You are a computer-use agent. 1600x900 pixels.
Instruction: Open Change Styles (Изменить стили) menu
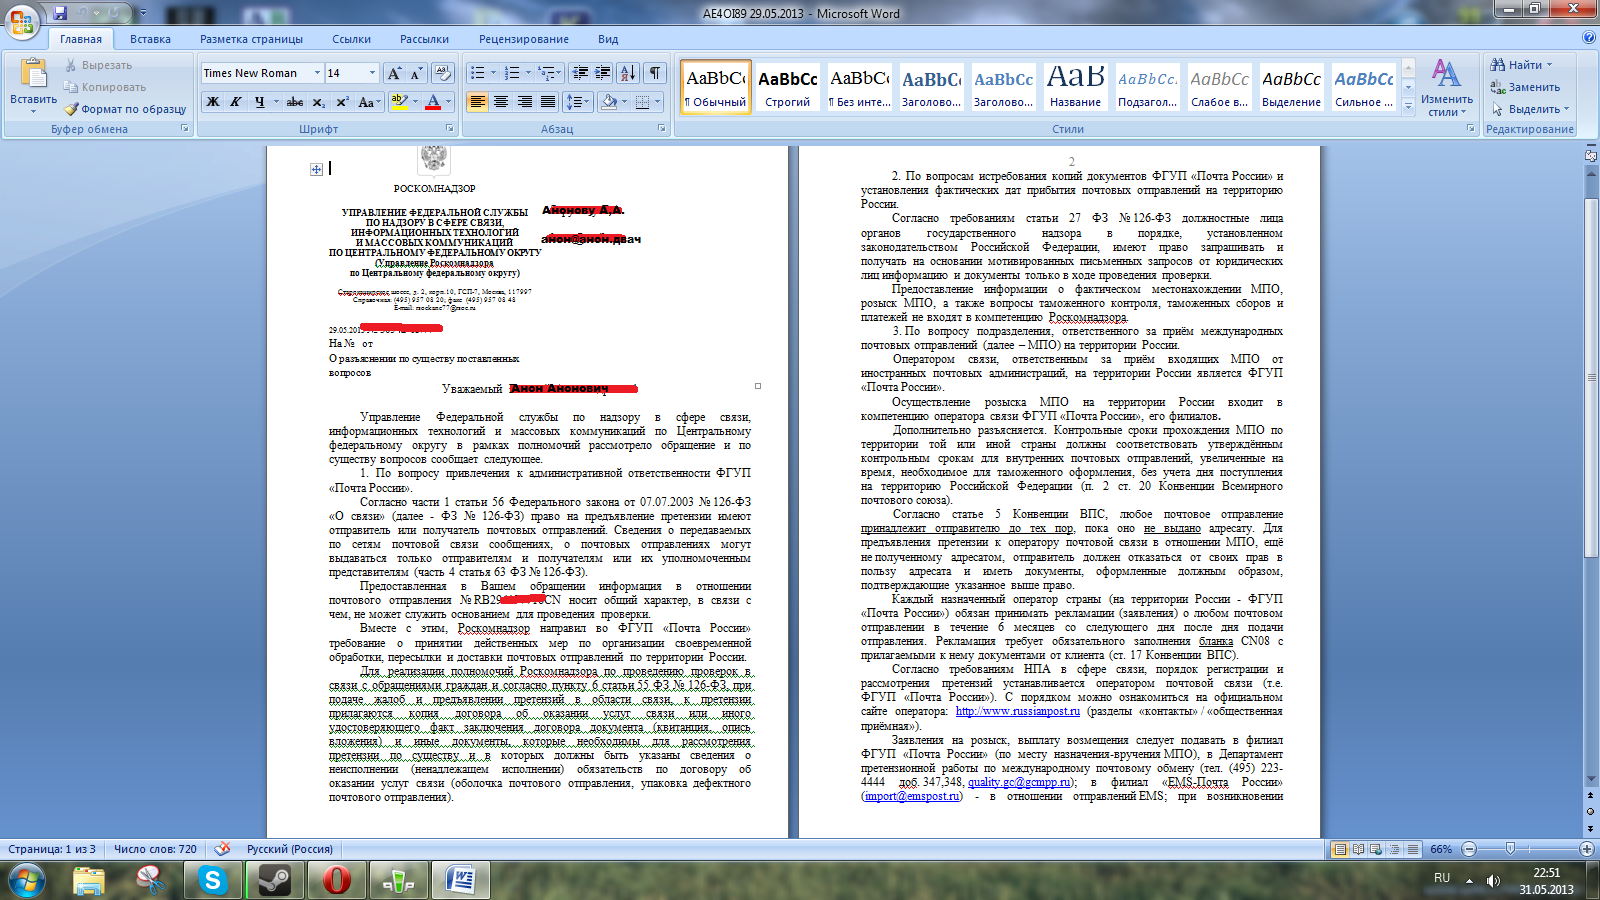coord(1446,88)
